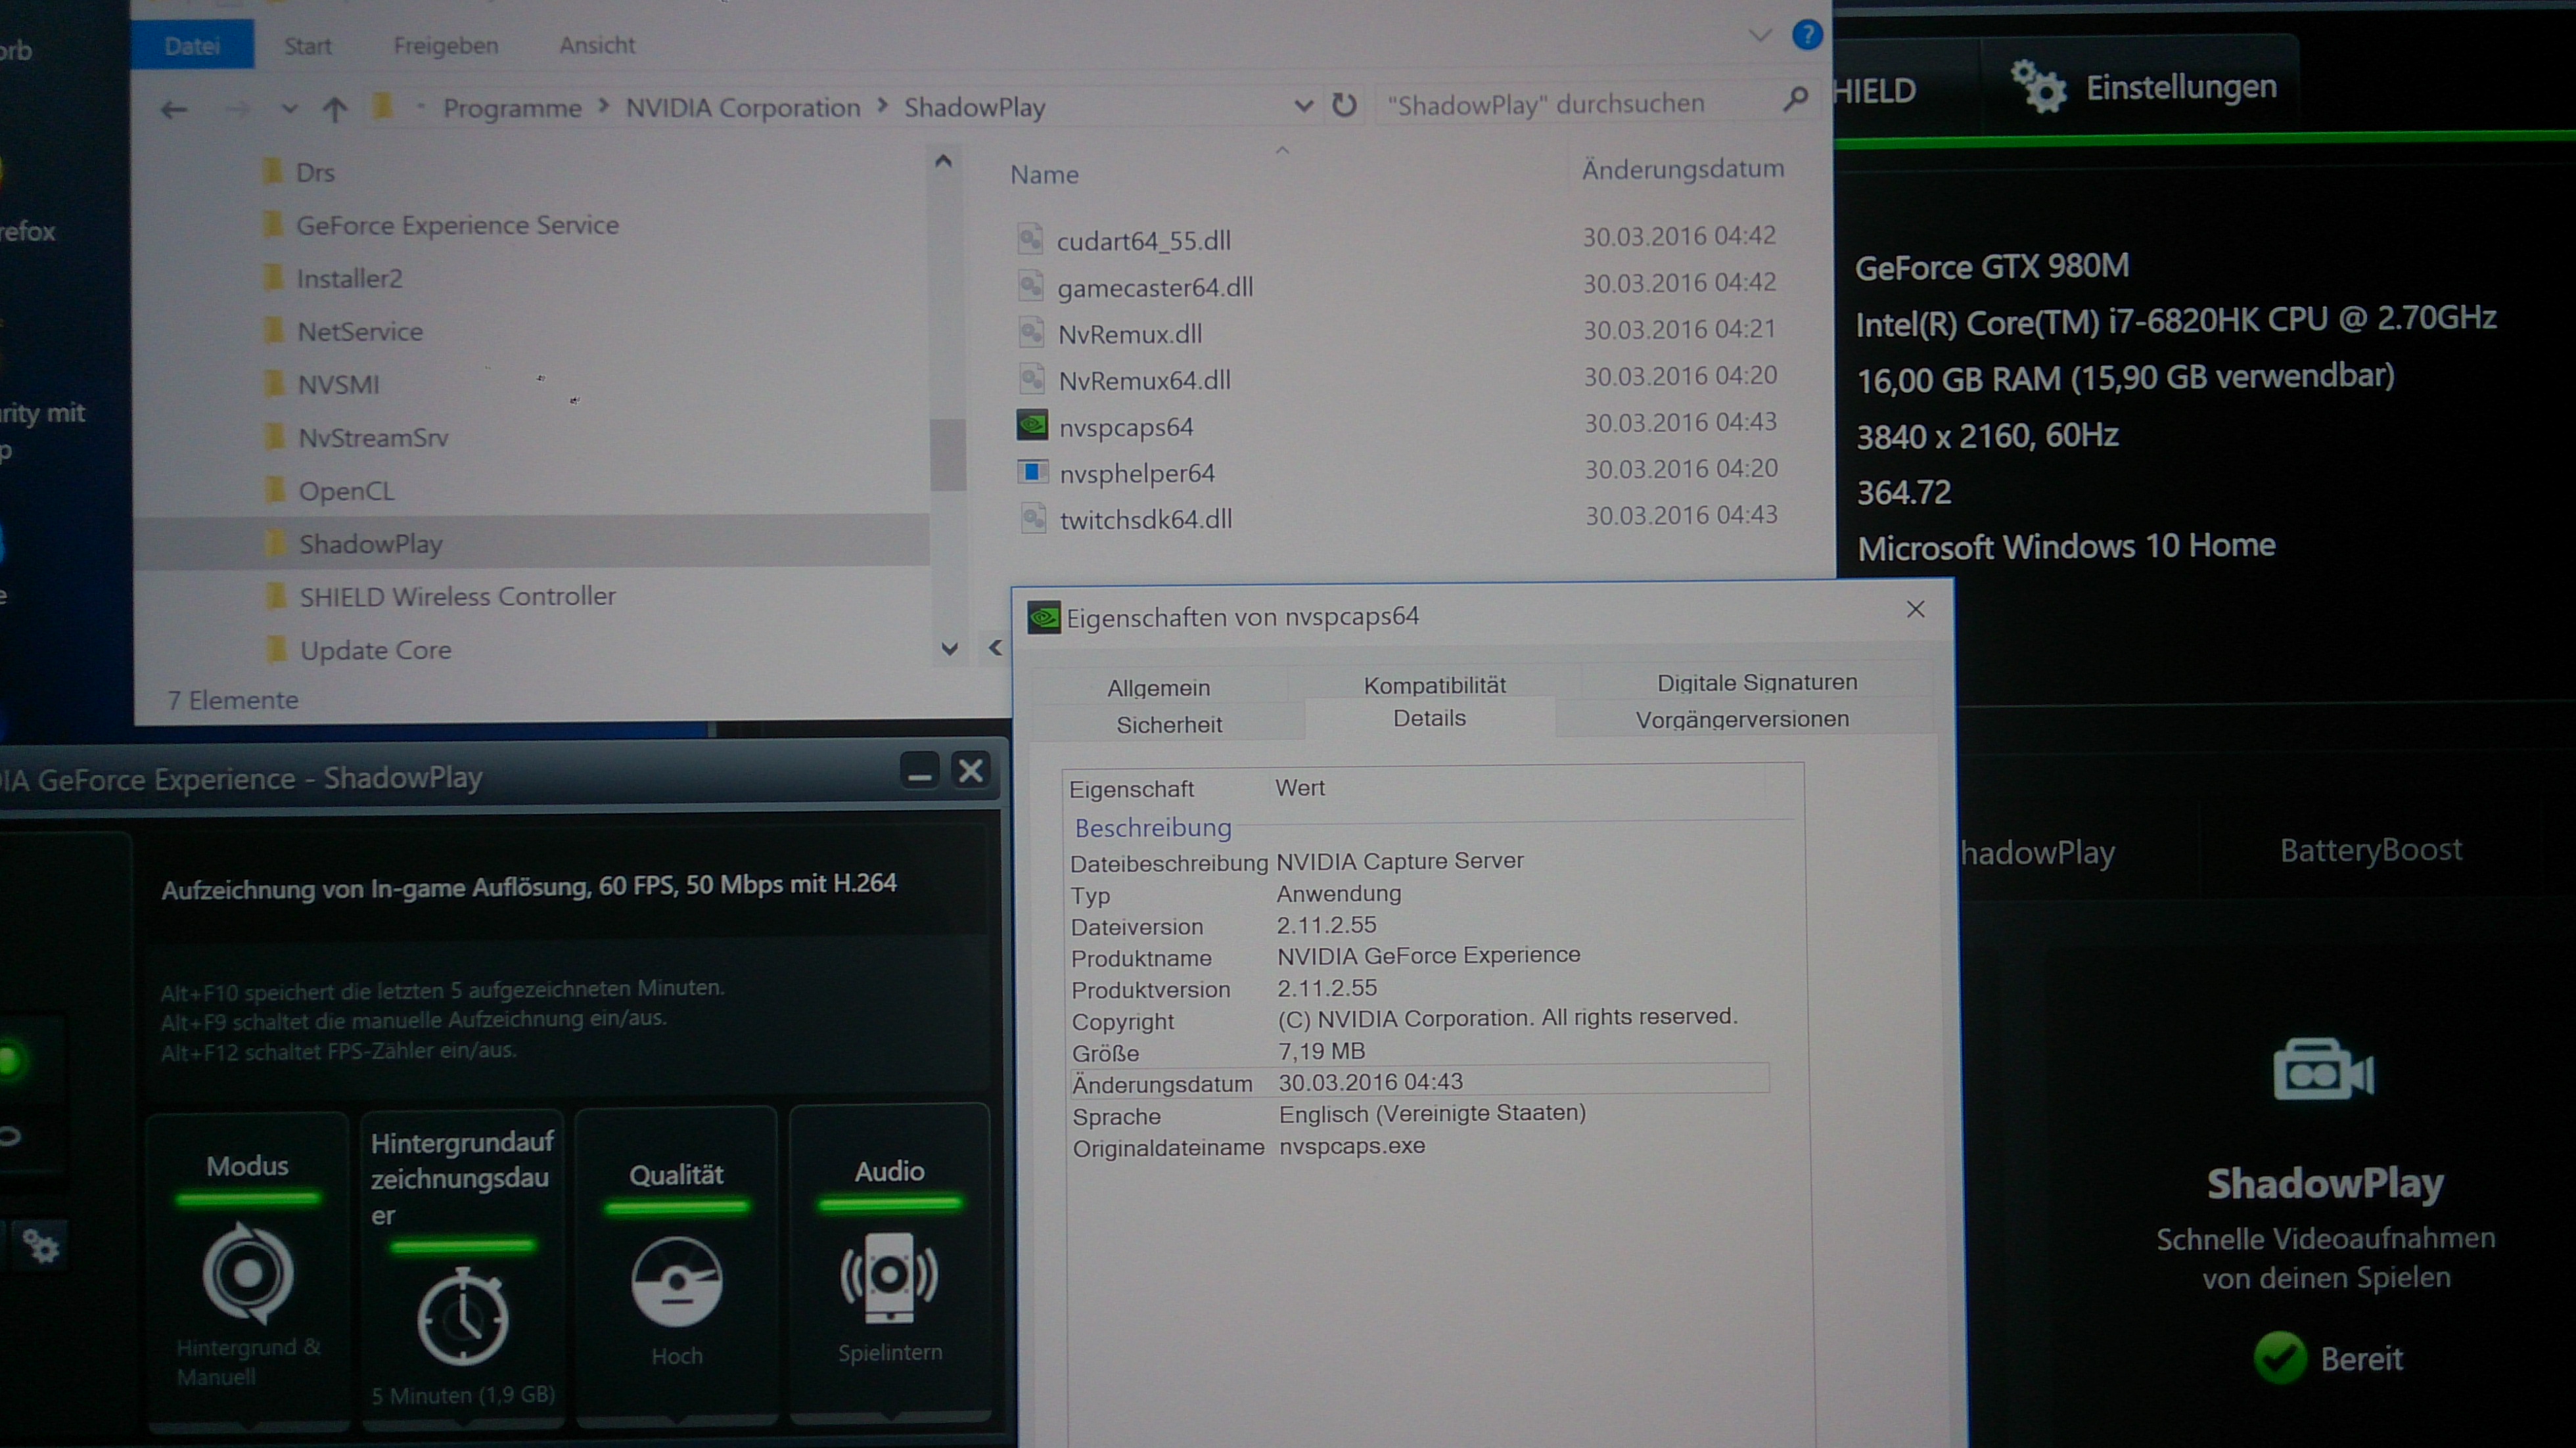Open recent locations dropdown arrow
Viewport: 2576px width, 1448px height.
click(x=289, y=109)
